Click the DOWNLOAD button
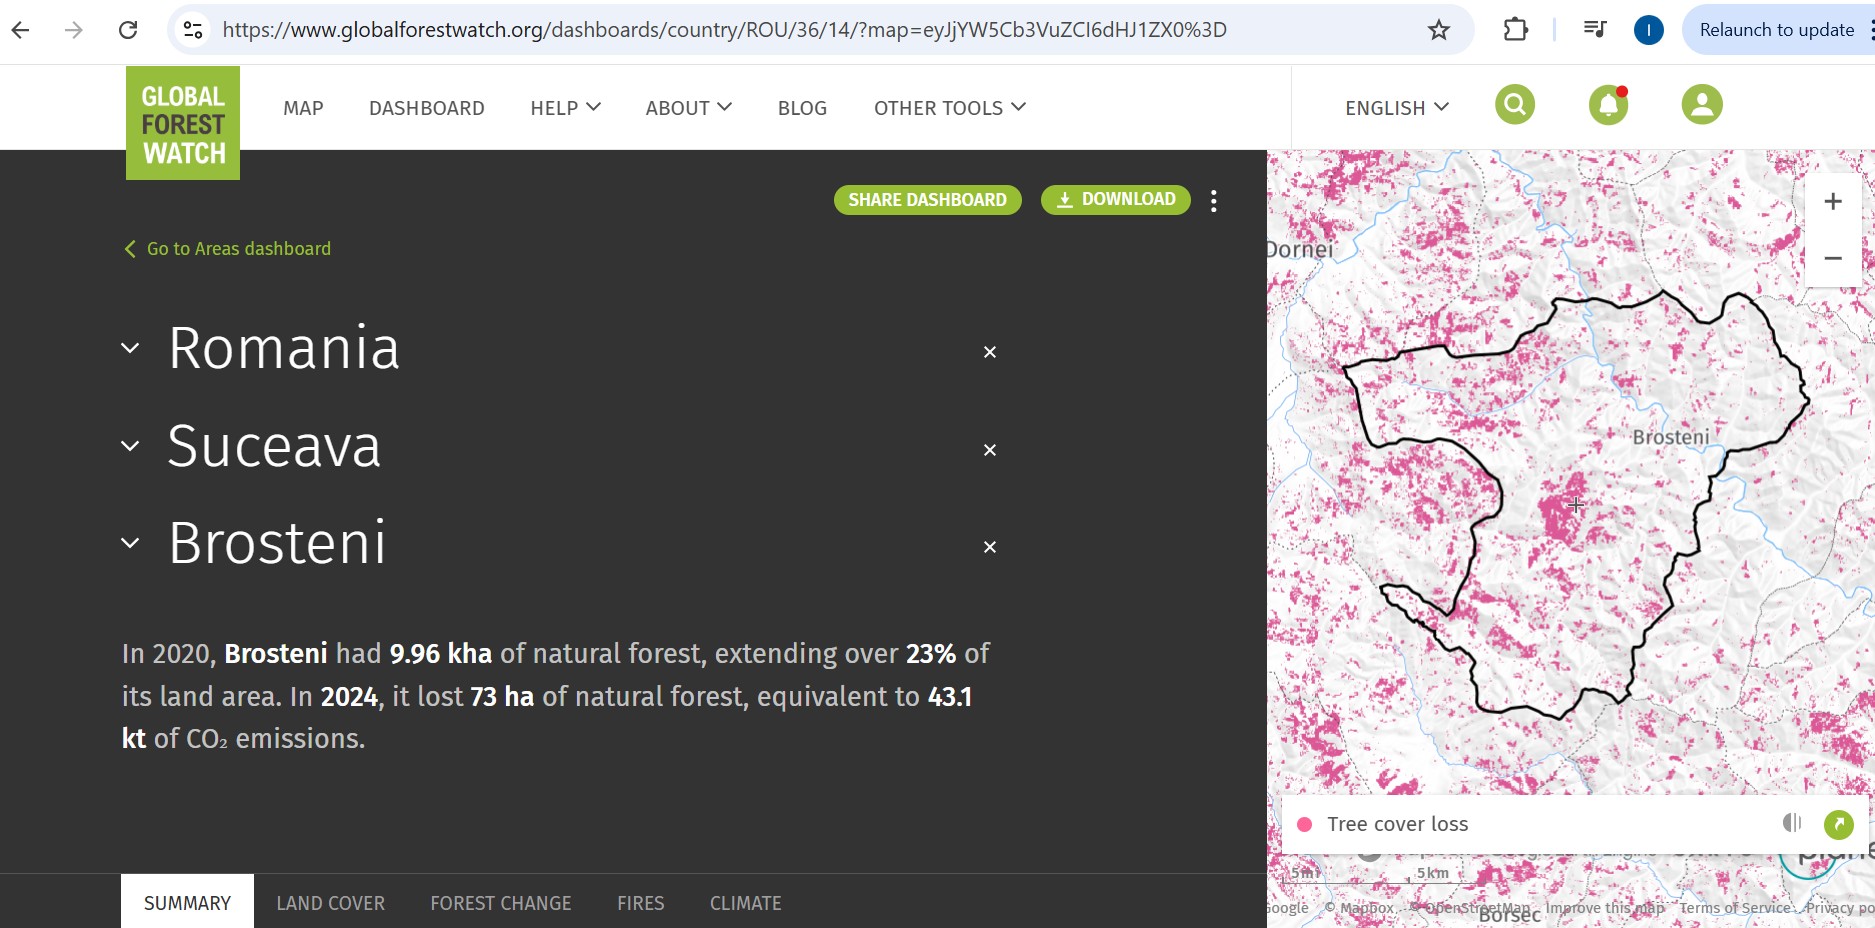Image resolution: width=1875 pixels, height=928 pixels. point(1116,200)
